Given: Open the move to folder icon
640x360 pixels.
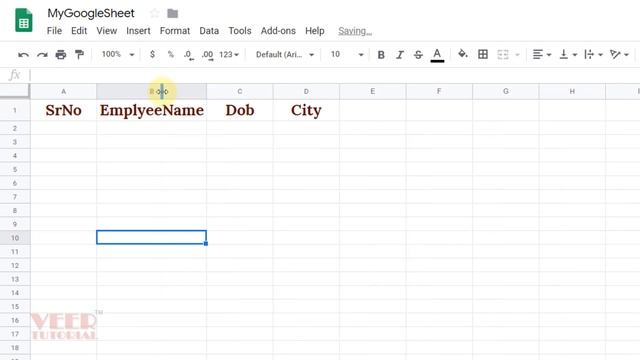Looking at the screenshot, I should point(173,13).
